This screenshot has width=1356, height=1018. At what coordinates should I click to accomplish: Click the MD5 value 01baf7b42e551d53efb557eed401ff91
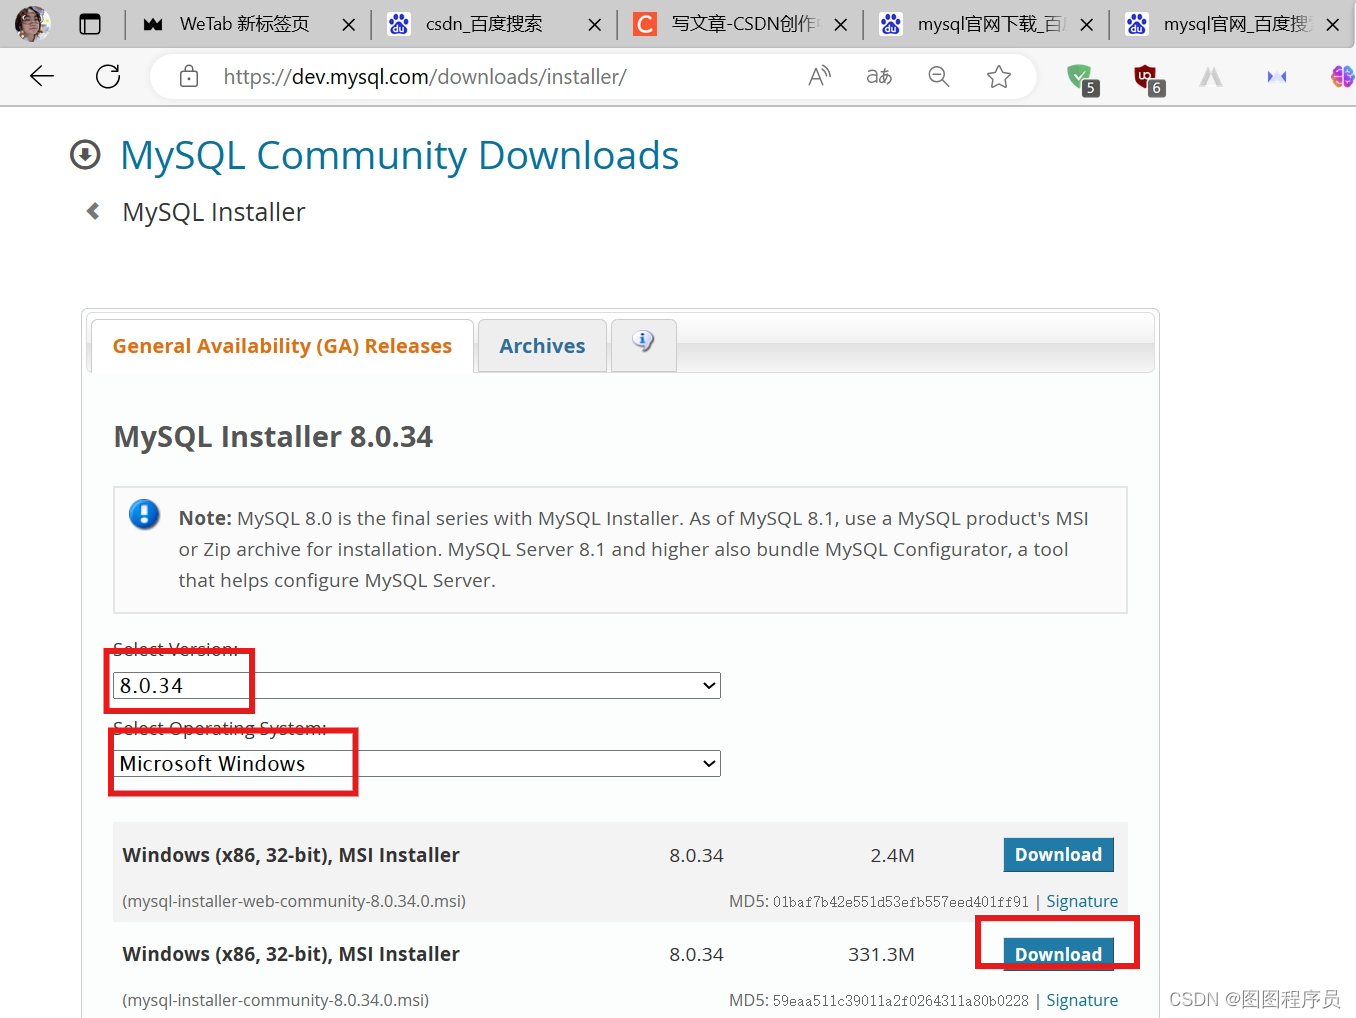pyautogui.click(x=900, y=902)
